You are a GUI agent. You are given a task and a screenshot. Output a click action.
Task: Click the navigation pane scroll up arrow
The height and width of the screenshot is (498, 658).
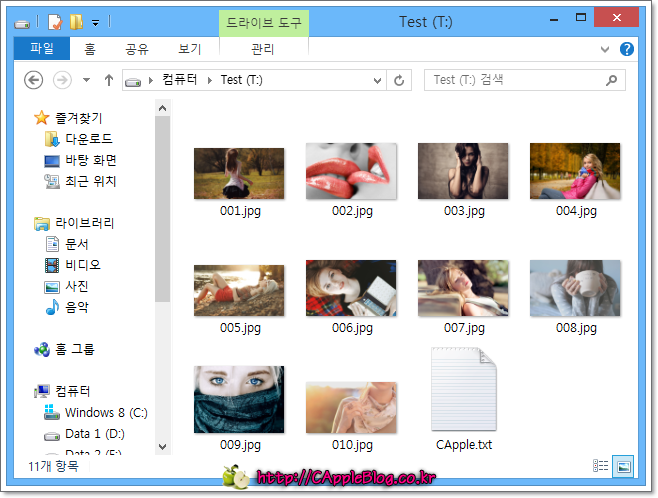[x=162, y=108]
